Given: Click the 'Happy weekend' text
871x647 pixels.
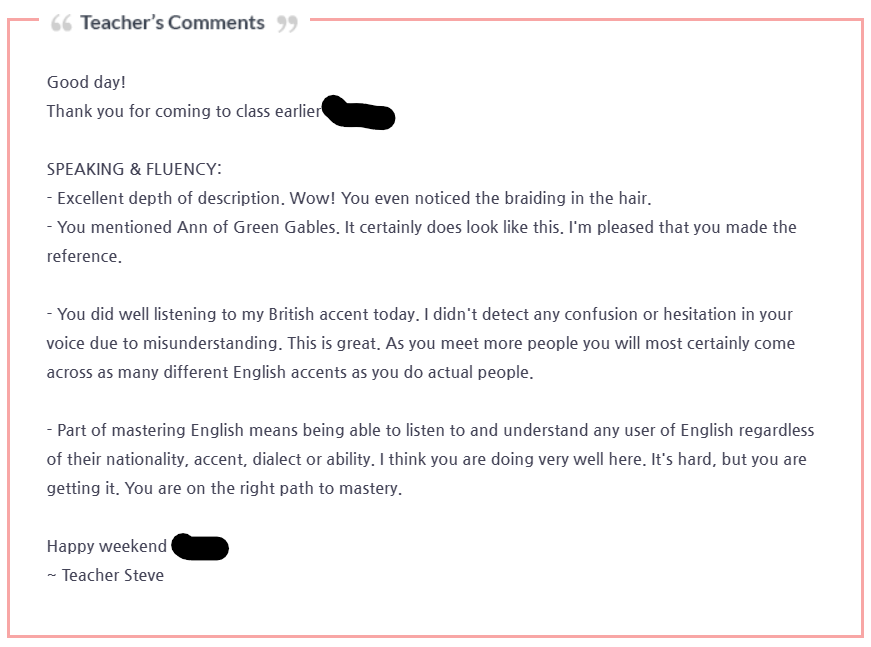Looking at the screenshot, I should (107, 546).
